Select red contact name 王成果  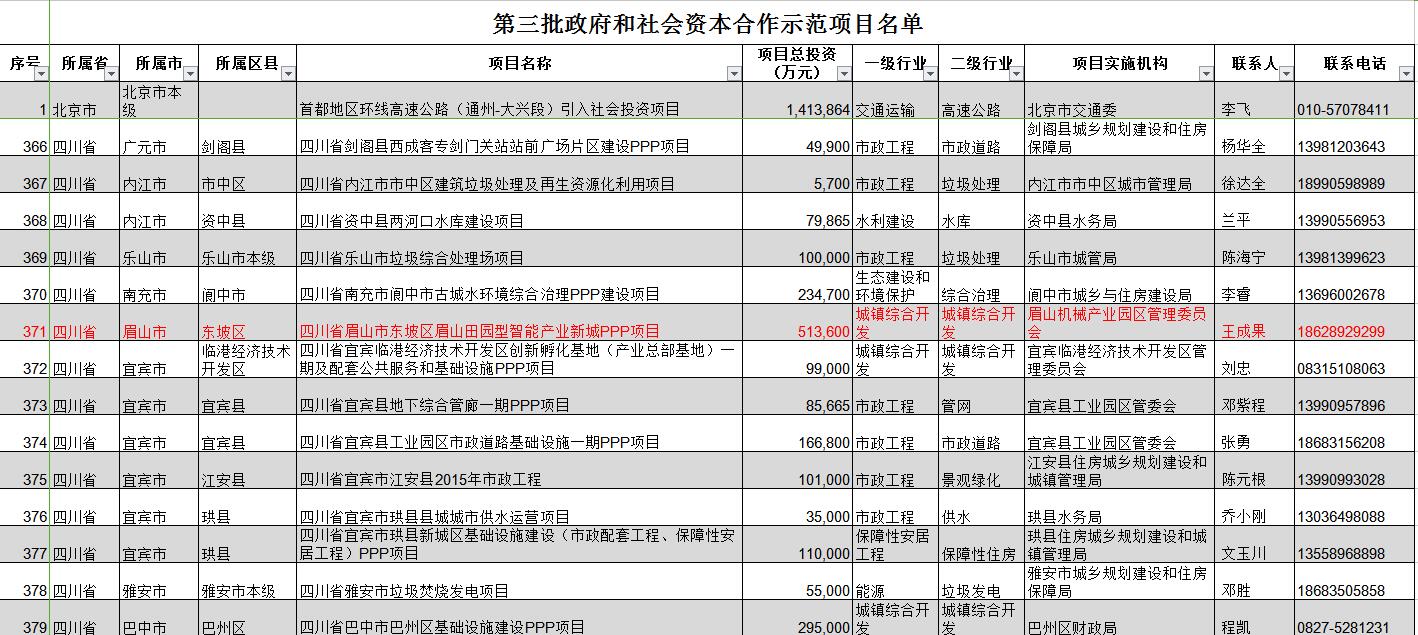[x=1255, y=323]
